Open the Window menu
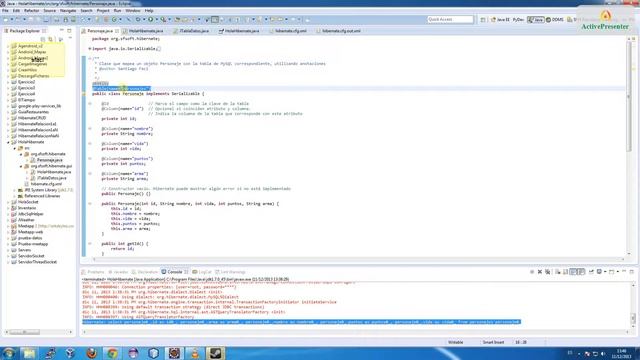640x360 pixels. [133, 11]
